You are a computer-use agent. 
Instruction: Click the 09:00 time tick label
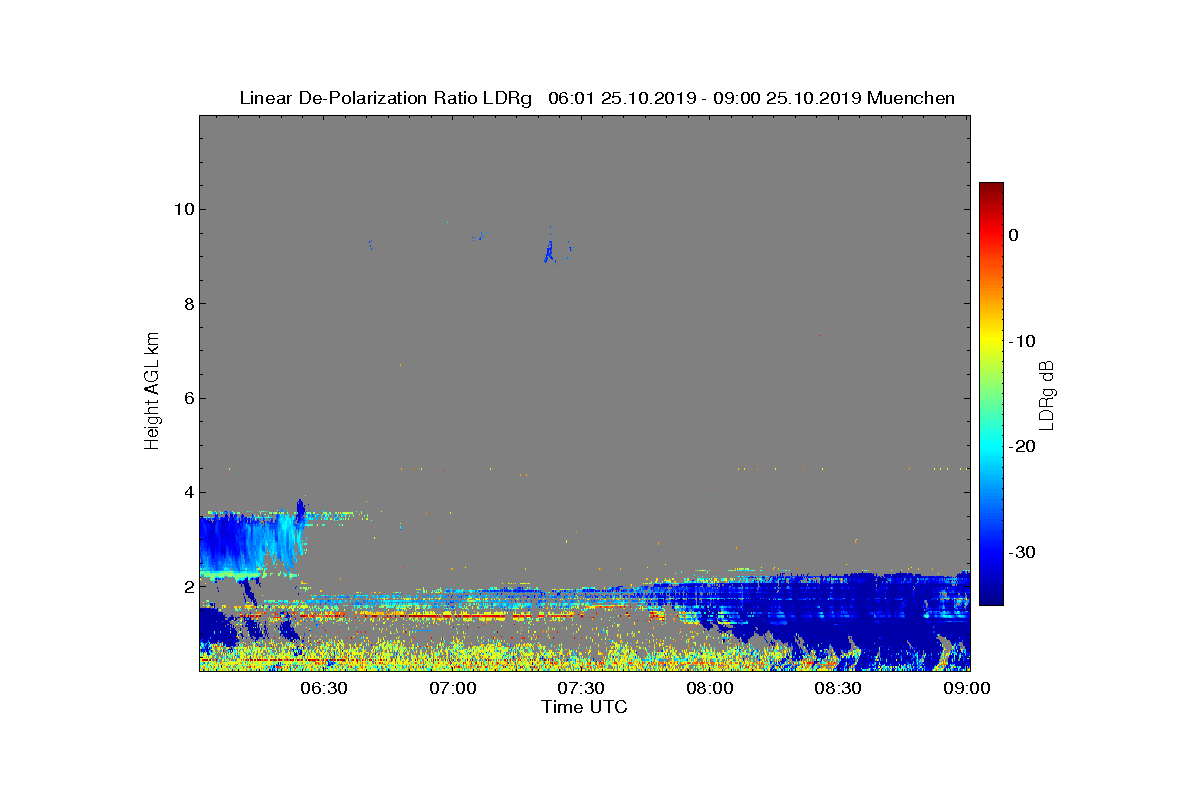click(x=968, y=688)
